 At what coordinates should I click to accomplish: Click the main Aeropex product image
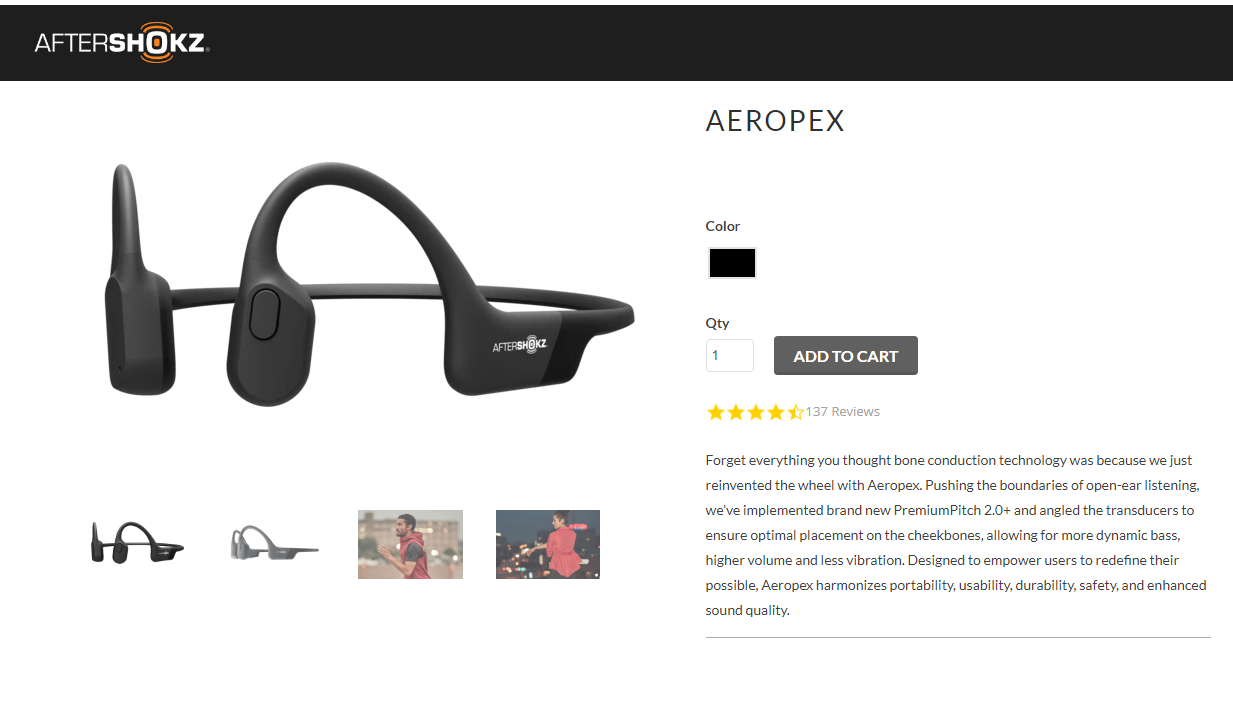click(368, 284)
